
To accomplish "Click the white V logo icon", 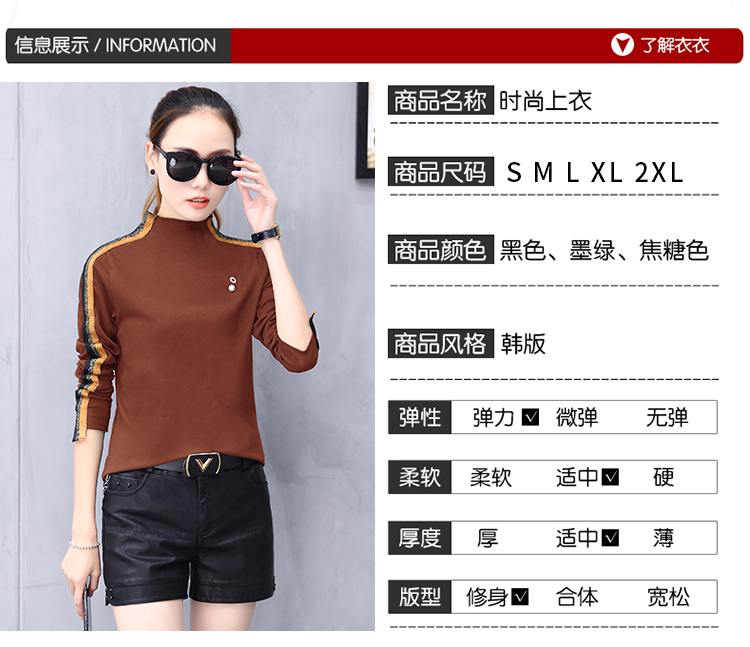I will [x=622, y=45].
